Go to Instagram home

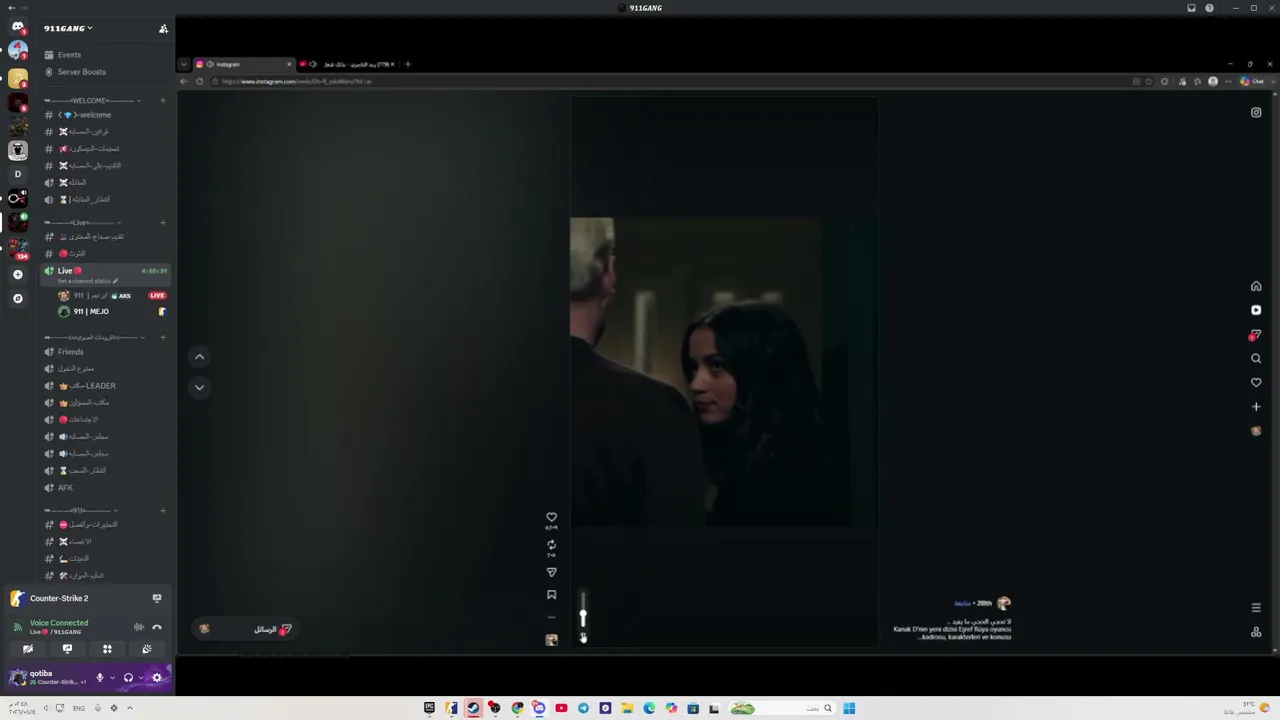(1256, 286)
